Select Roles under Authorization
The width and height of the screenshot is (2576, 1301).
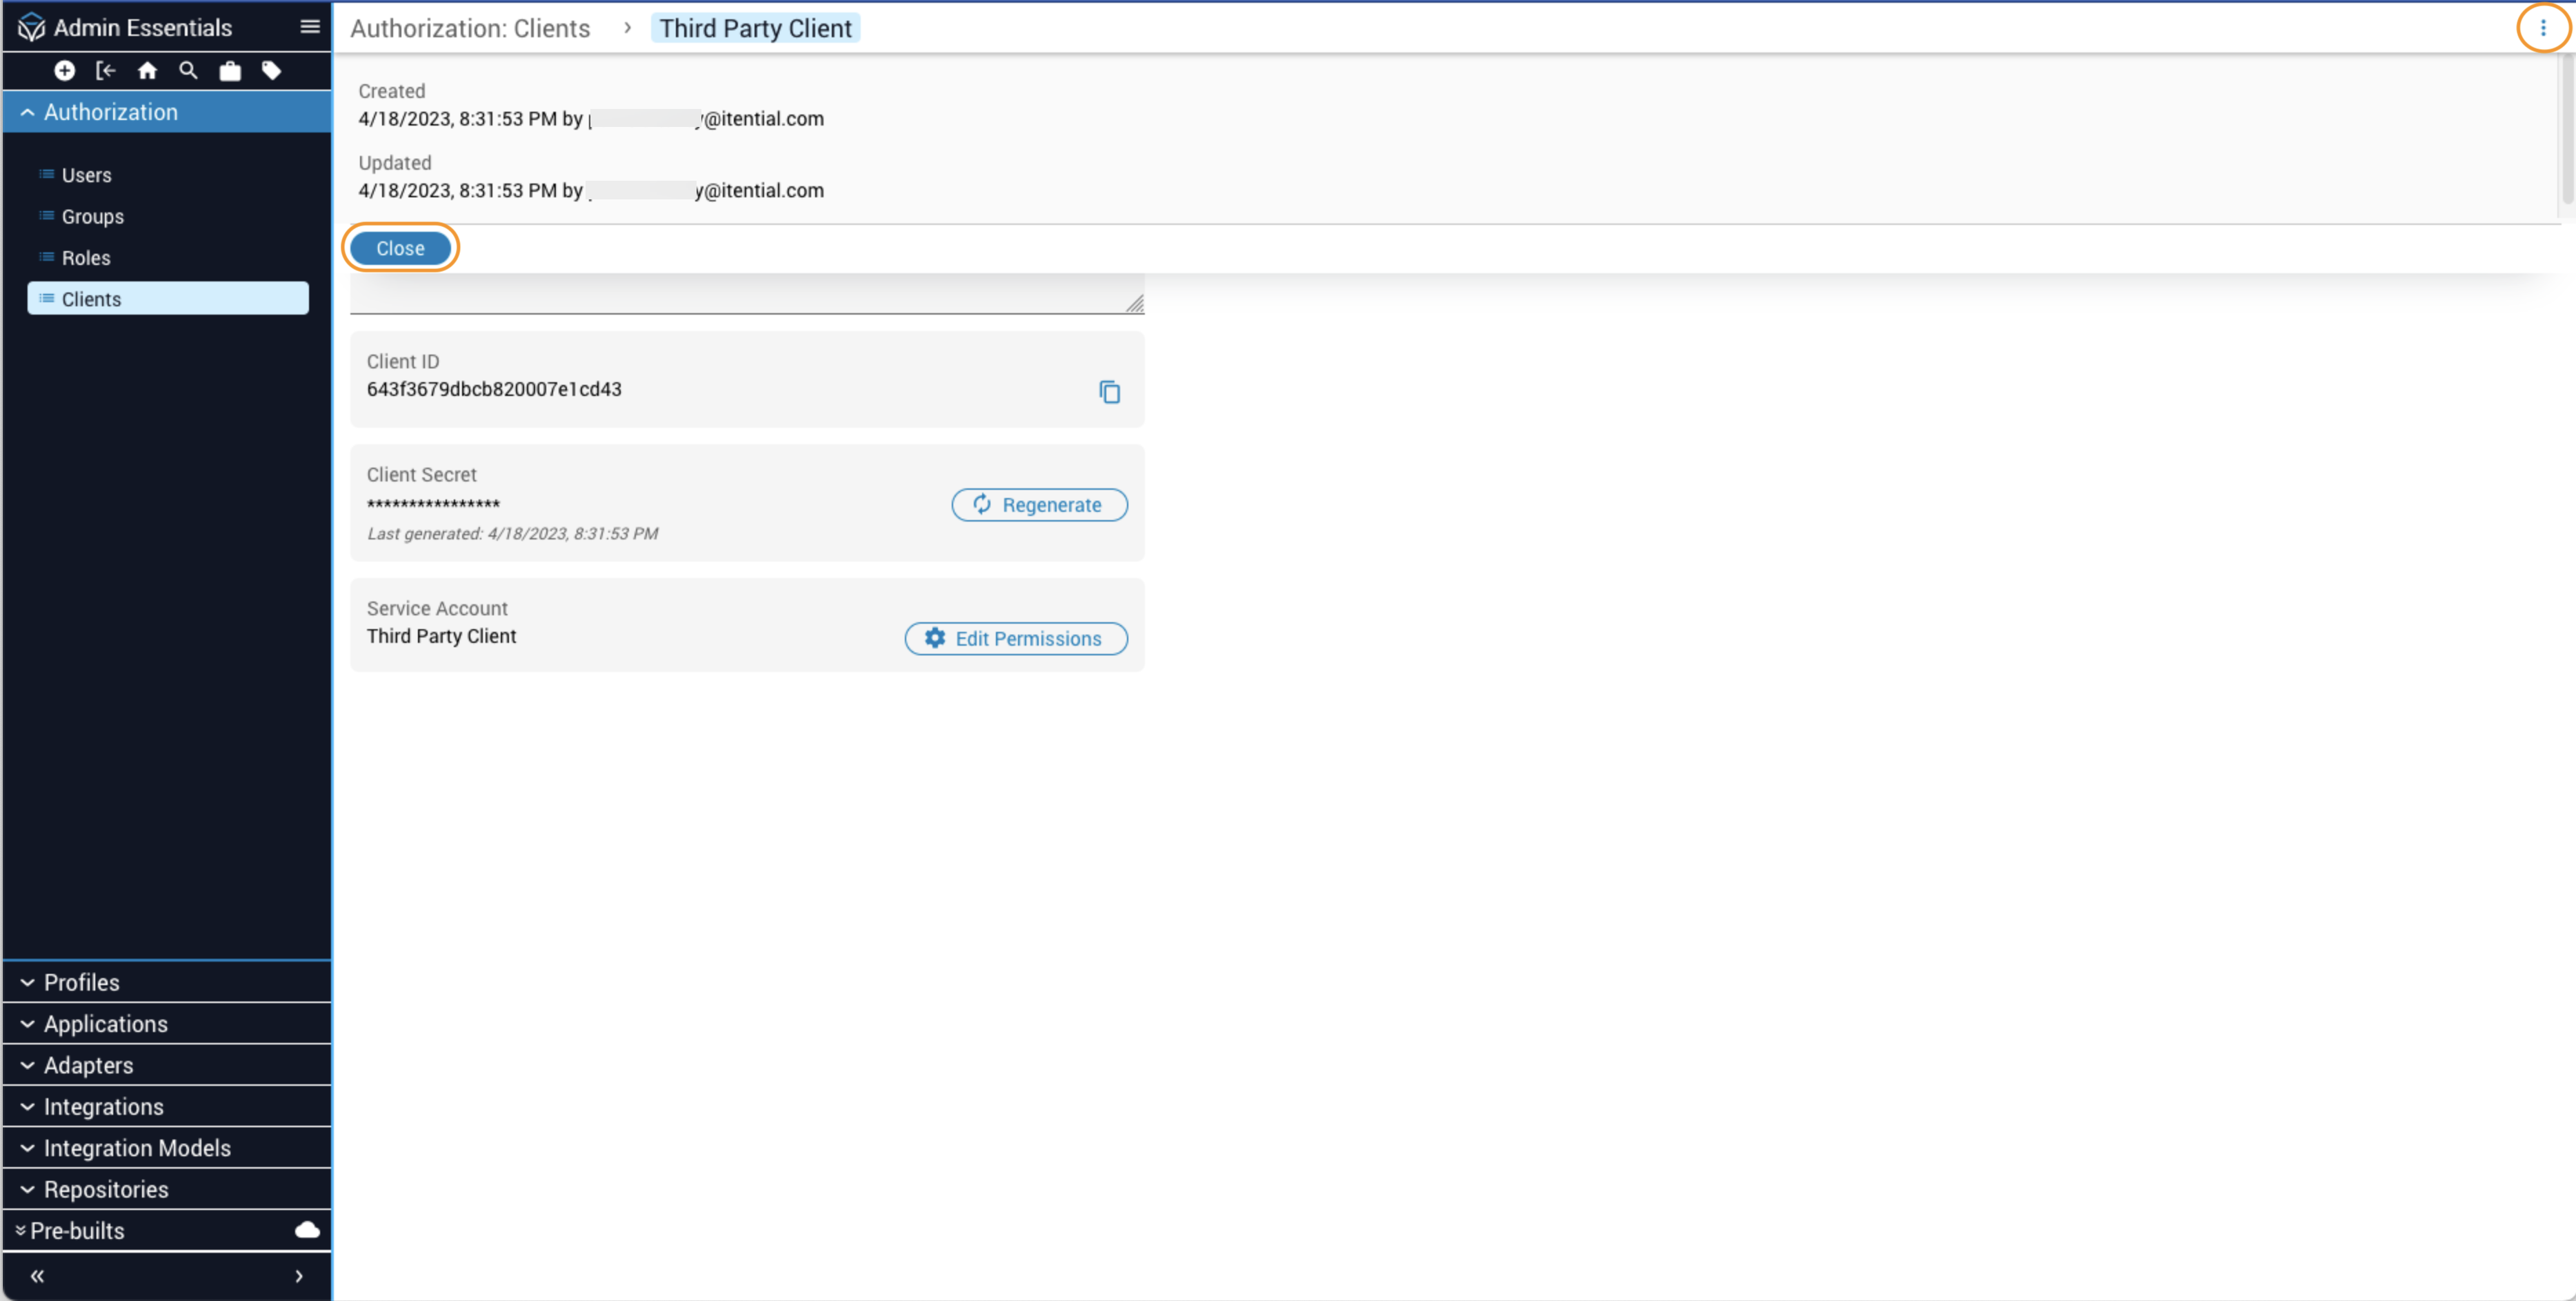[86, 258]
